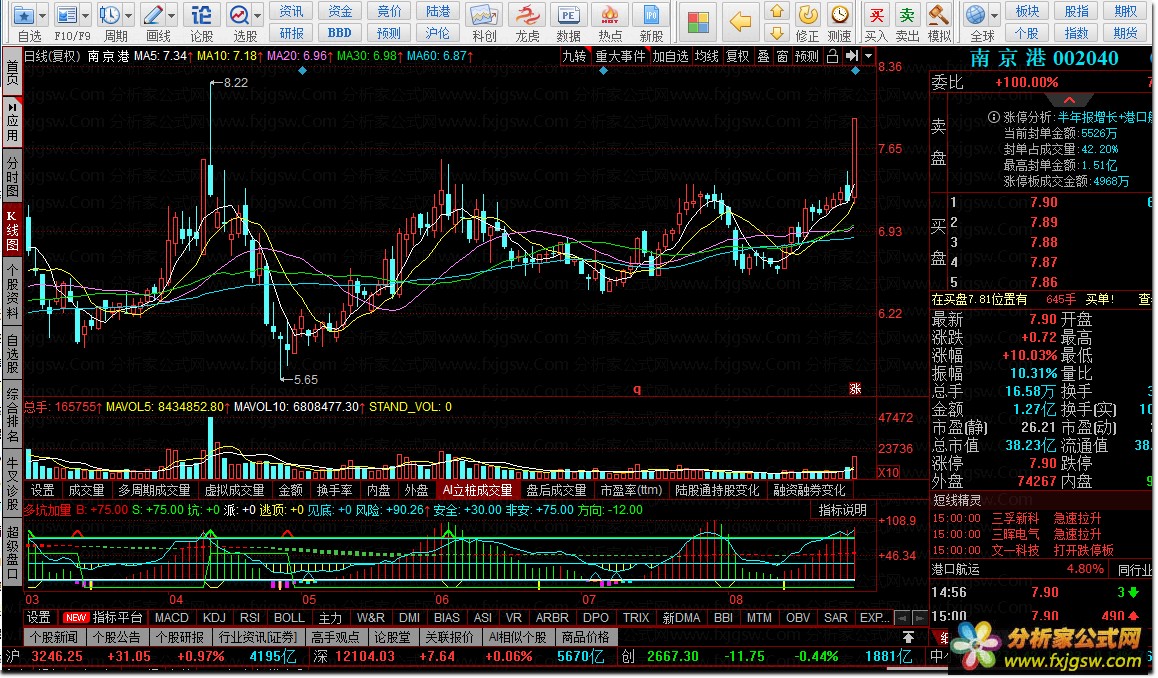Toggle 均线 moving averages display
This screenshot has width=1158, height=678.
pyautogui.click(x=707, y=56)
